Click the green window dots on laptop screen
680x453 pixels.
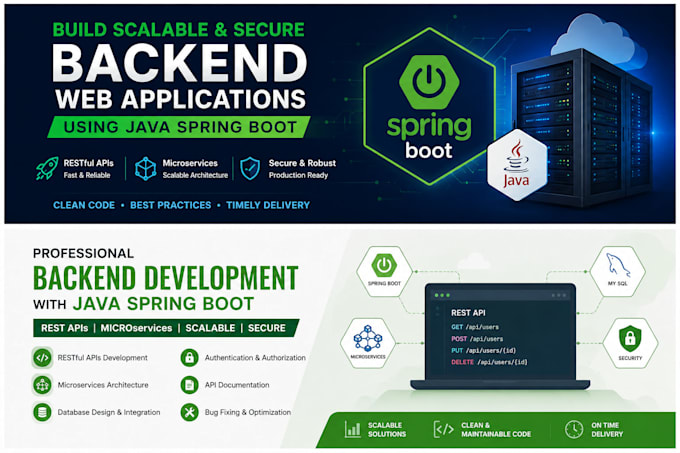click(442, 295)
